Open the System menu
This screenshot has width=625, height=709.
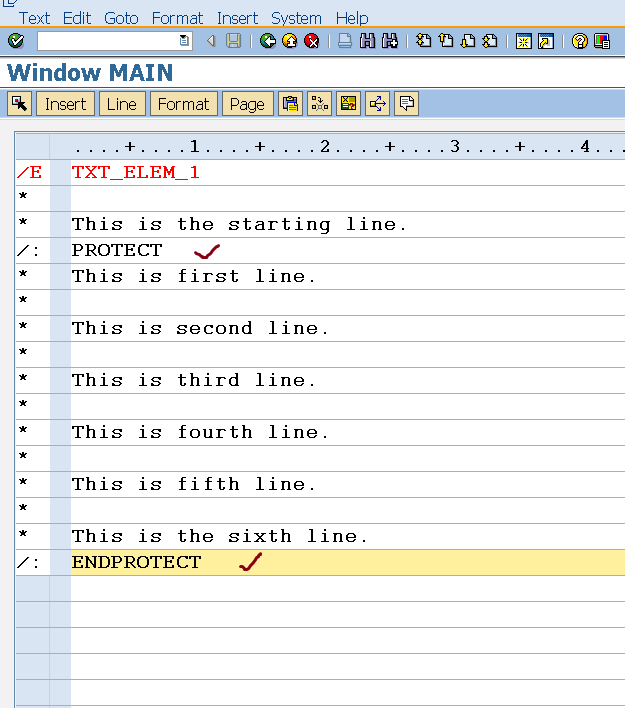(x=296, y=19)
